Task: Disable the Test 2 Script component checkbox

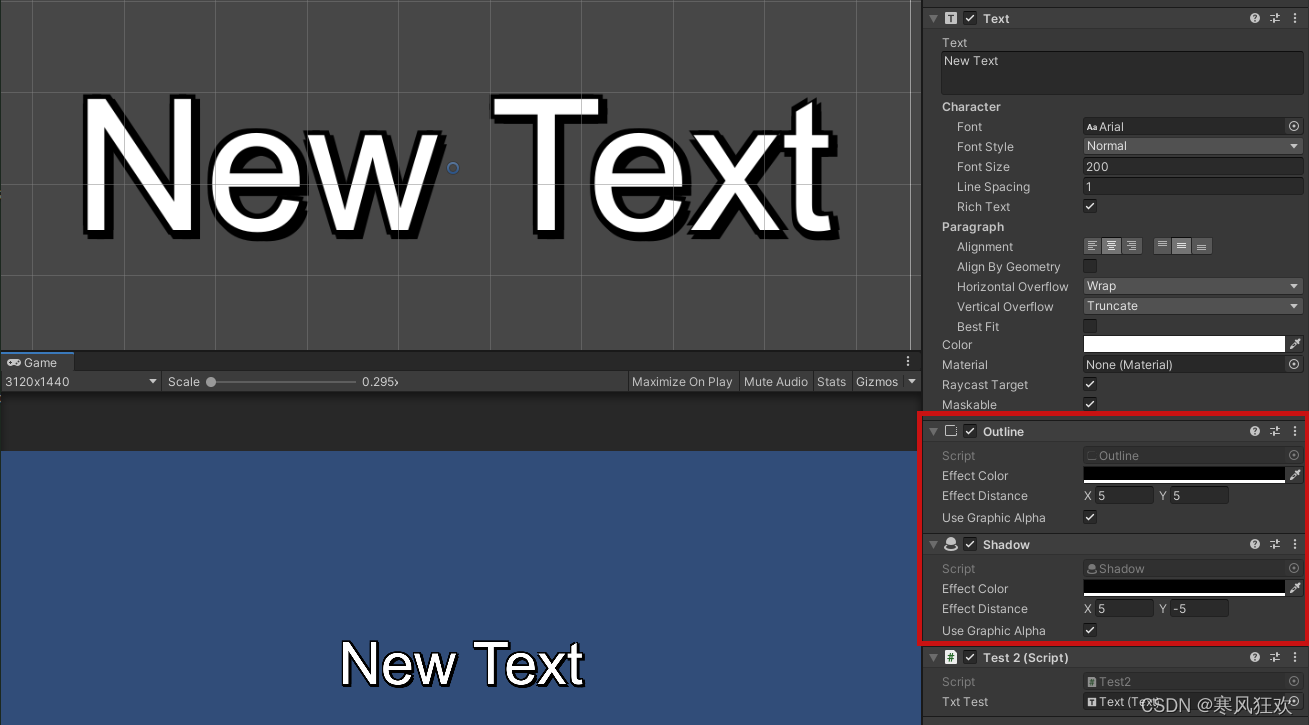Action: (970, 657)
